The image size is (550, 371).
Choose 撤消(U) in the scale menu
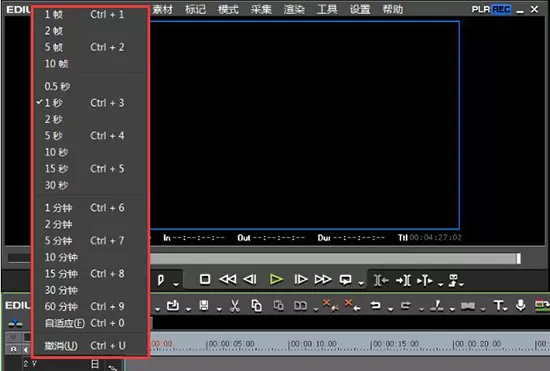pyautogui.click(x=91, y=346)
